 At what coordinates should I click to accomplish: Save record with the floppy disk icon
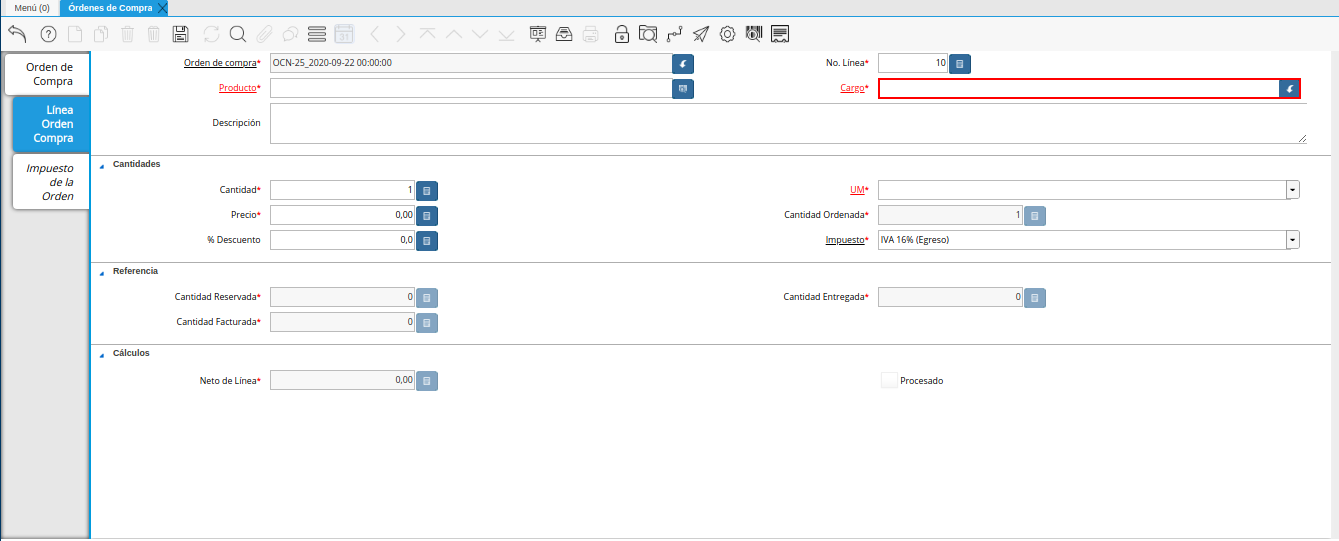[x=180, y=34]
